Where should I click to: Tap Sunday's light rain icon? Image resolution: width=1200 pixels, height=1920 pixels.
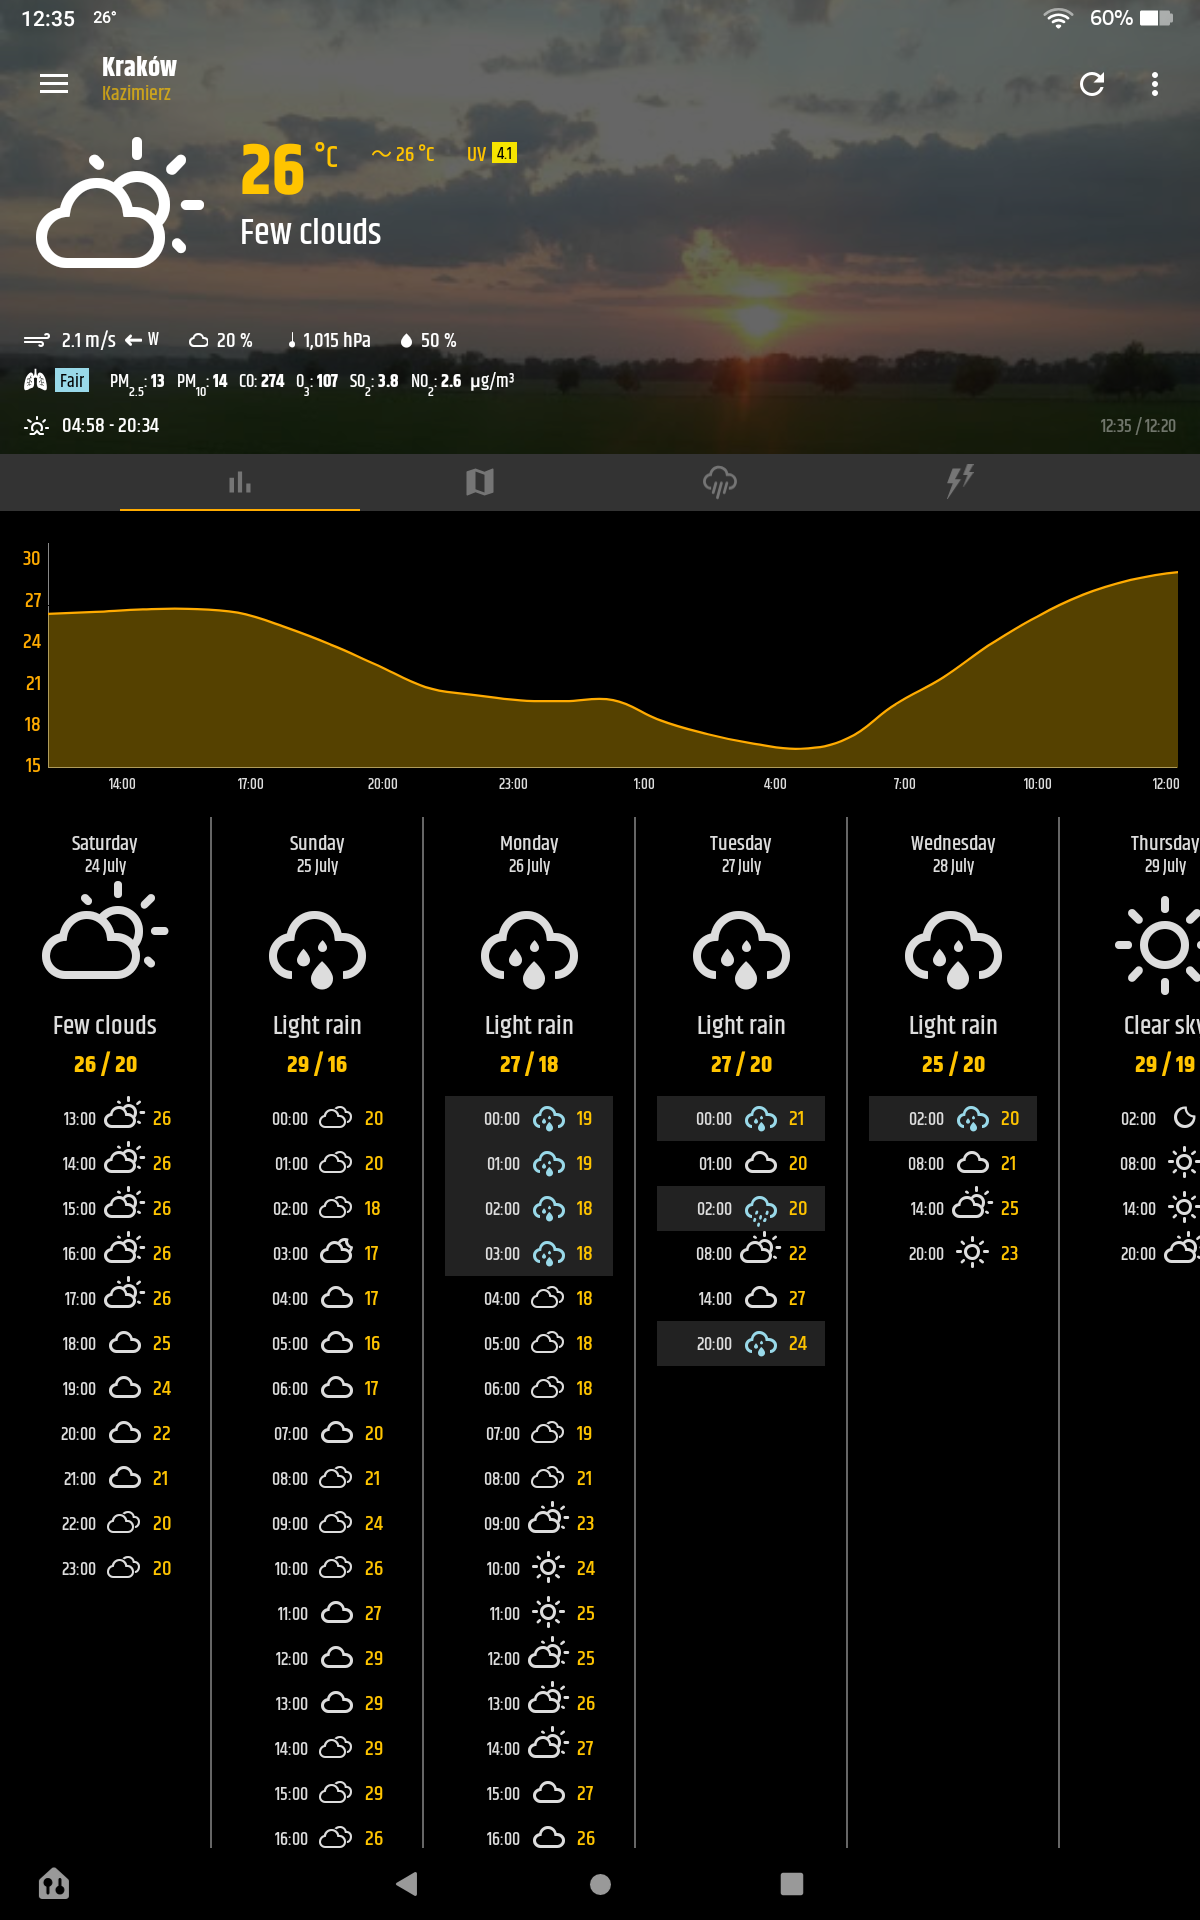point(317,950)
